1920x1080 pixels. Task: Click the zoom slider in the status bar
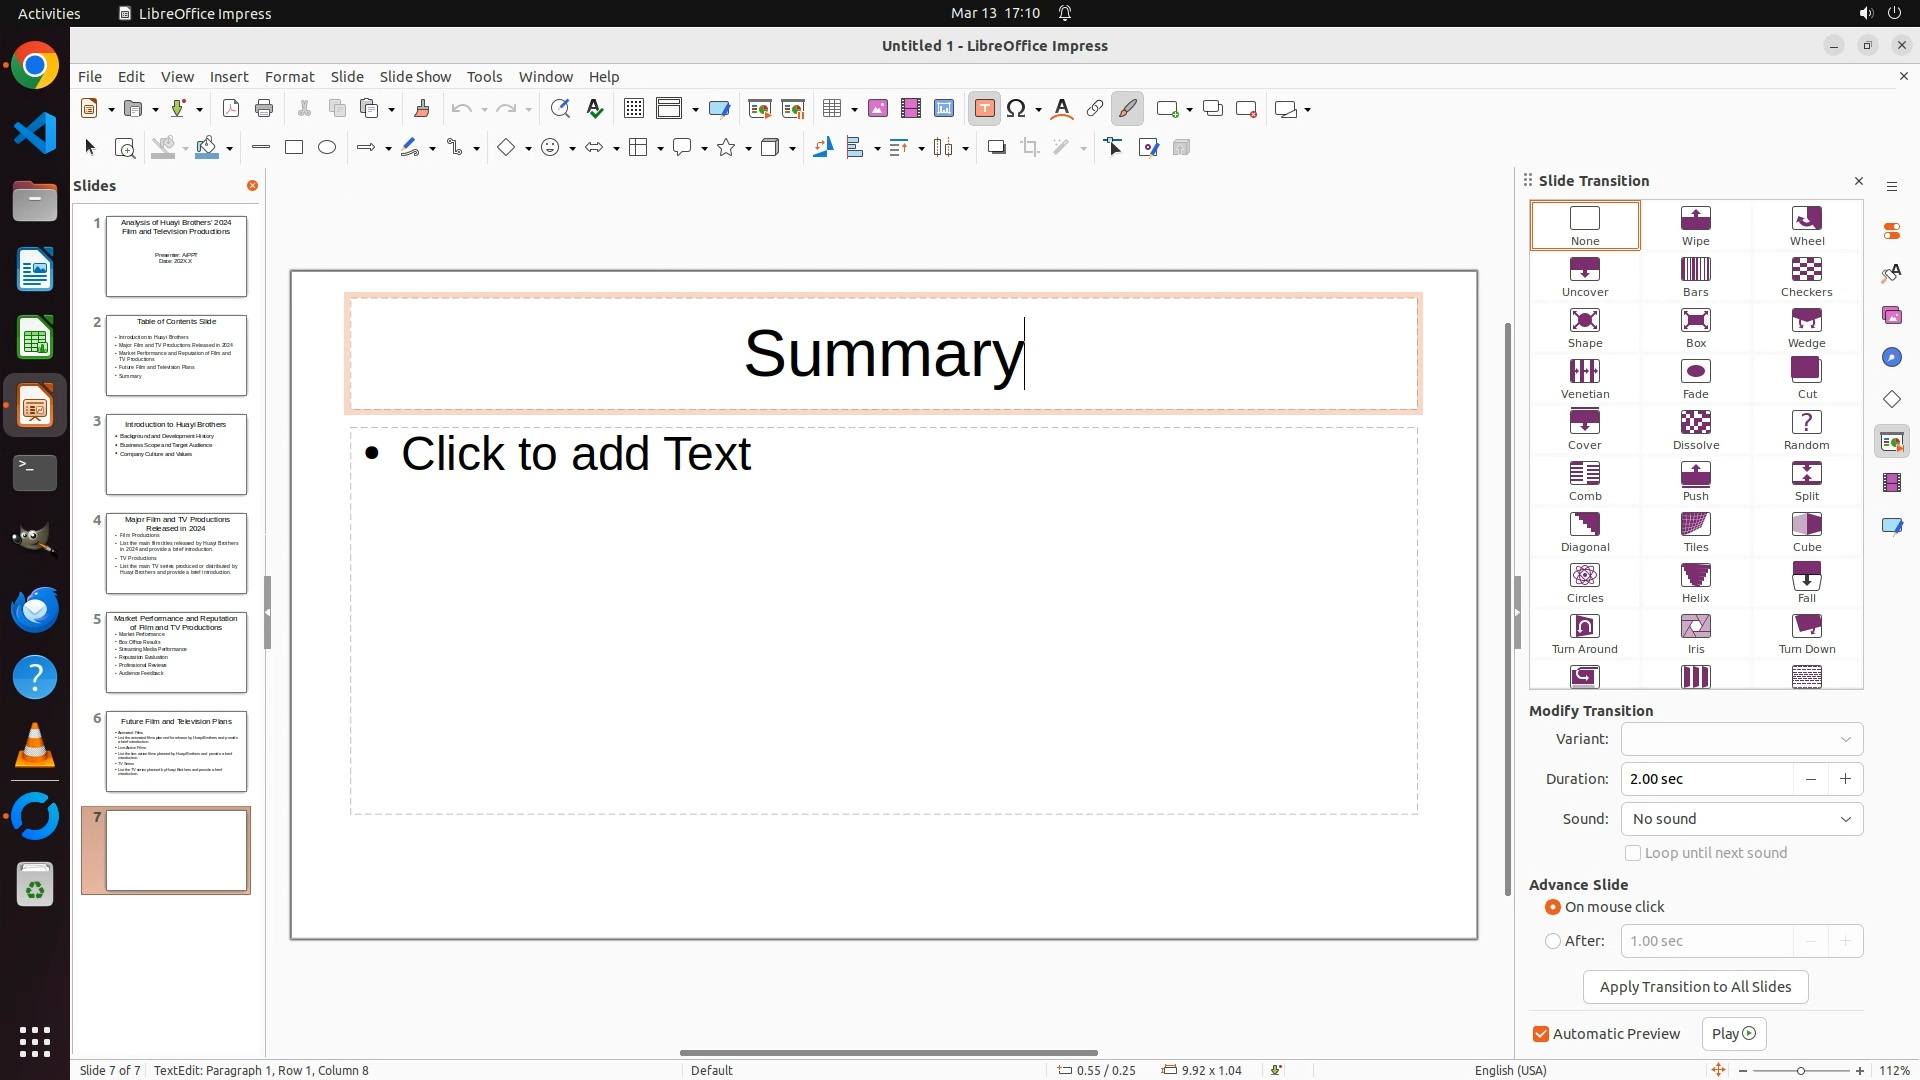pos(1800,1070)
